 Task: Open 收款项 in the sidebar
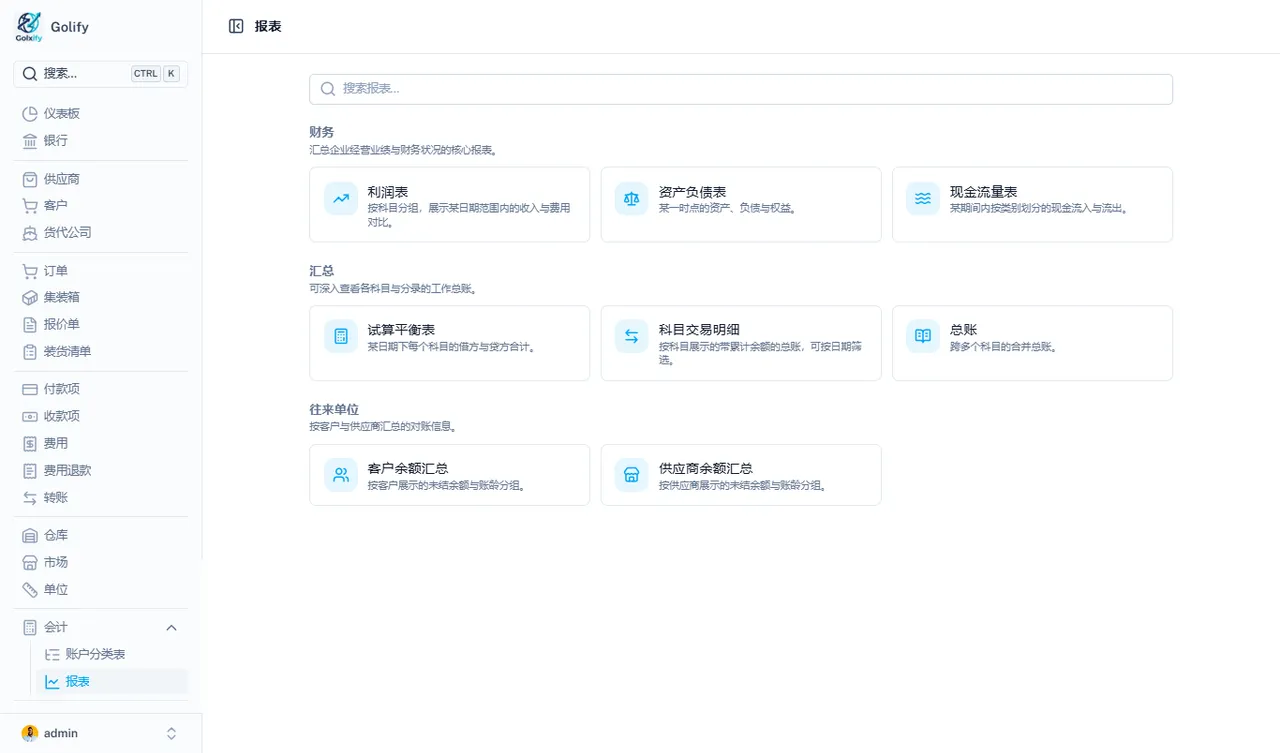(101, 416)
